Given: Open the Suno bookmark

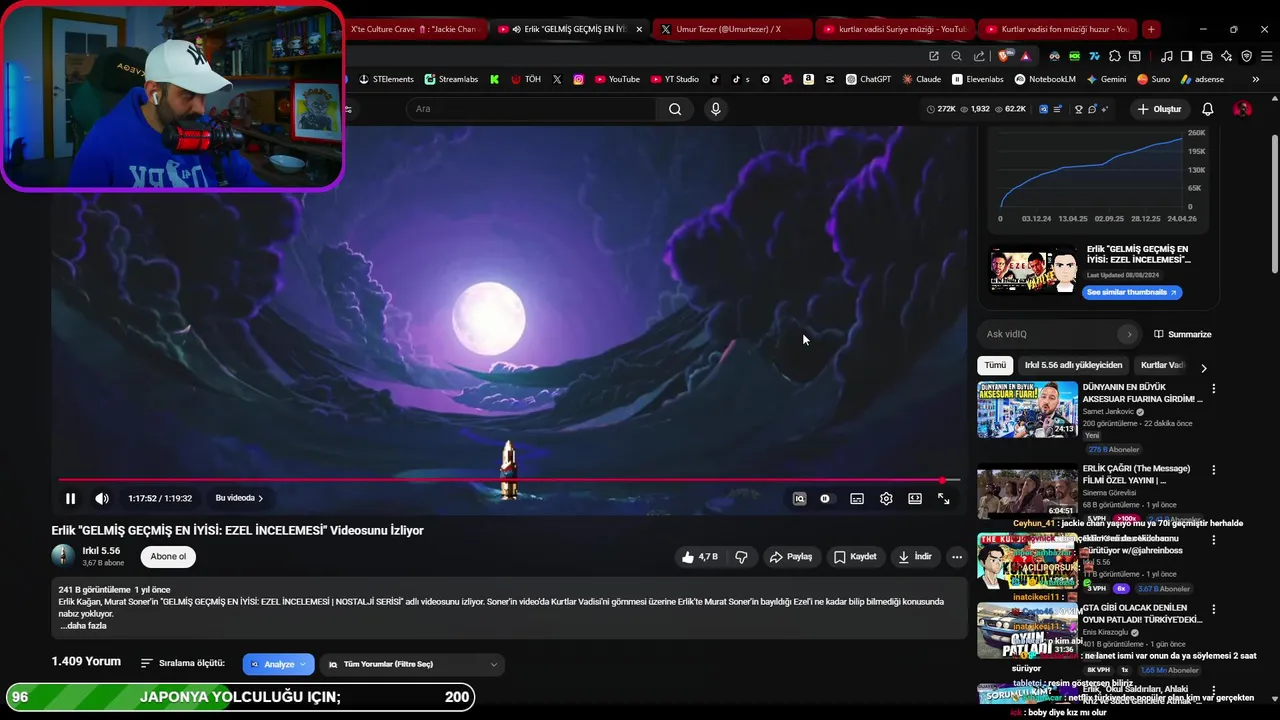Looking at the screenshot, I should [1154, 79].
